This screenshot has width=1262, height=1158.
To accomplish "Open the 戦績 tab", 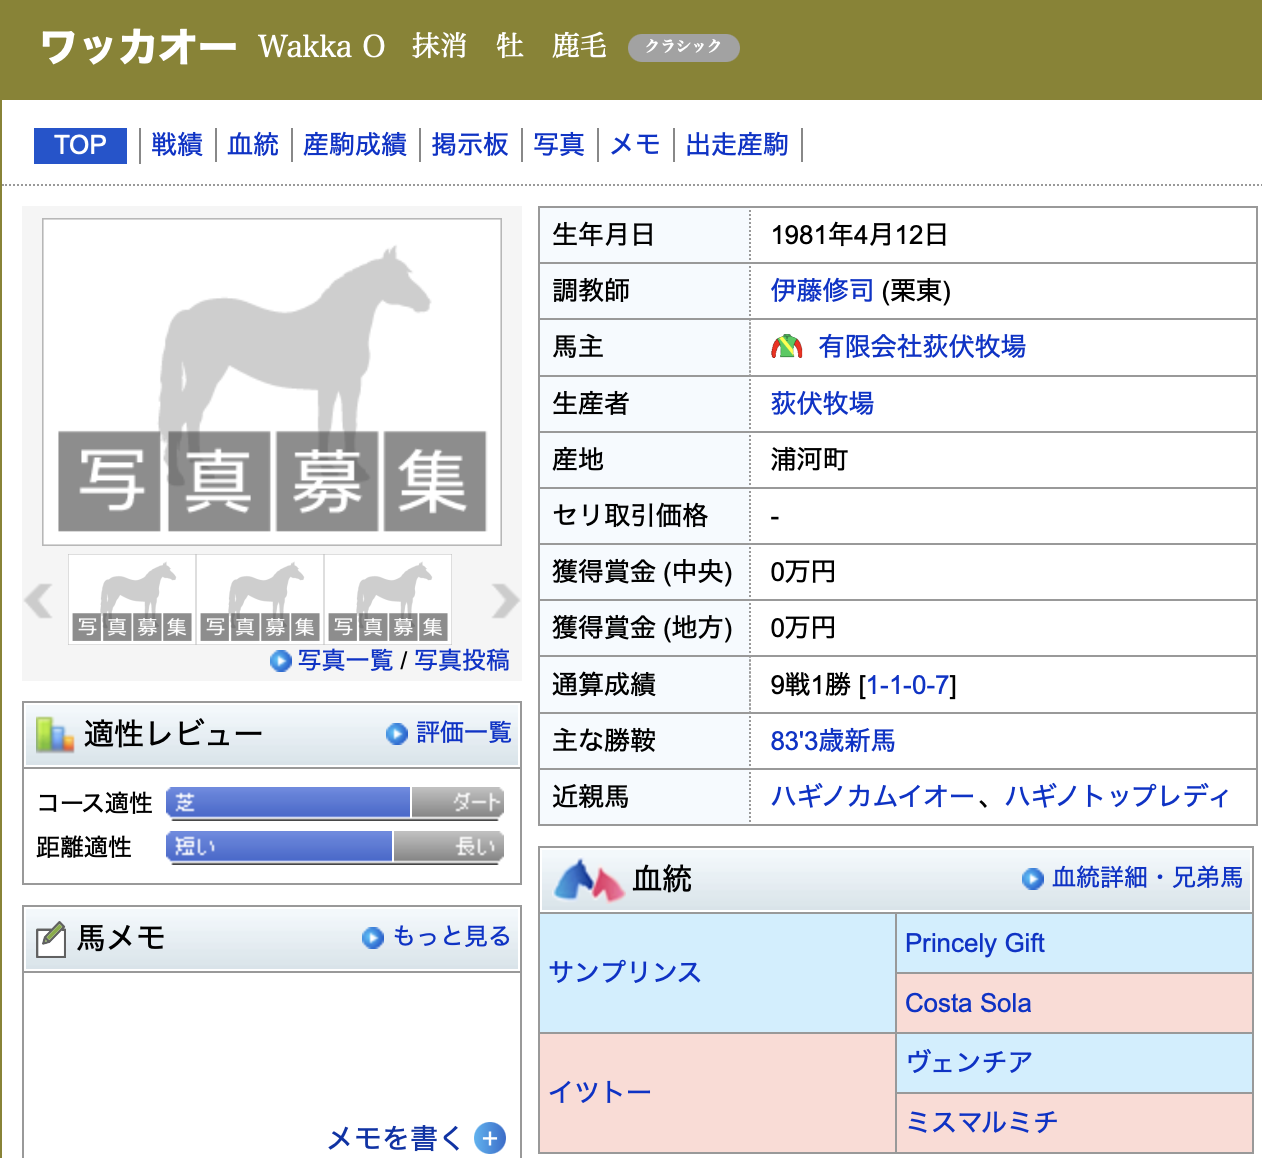I will (177, 145).
